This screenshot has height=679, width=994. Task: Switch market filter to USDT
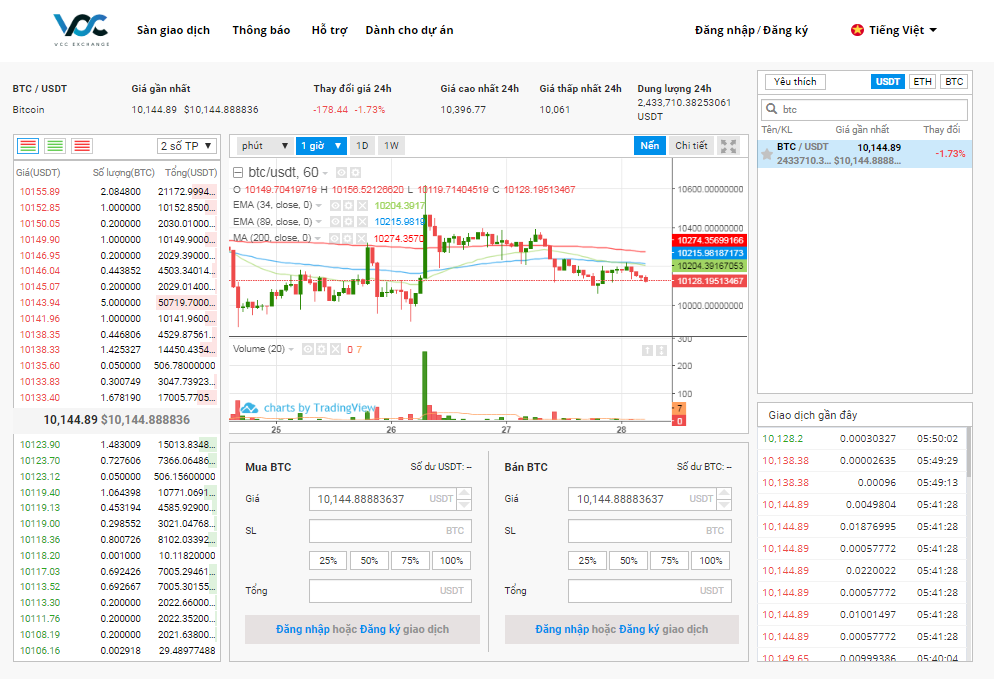tap(888, 82)
